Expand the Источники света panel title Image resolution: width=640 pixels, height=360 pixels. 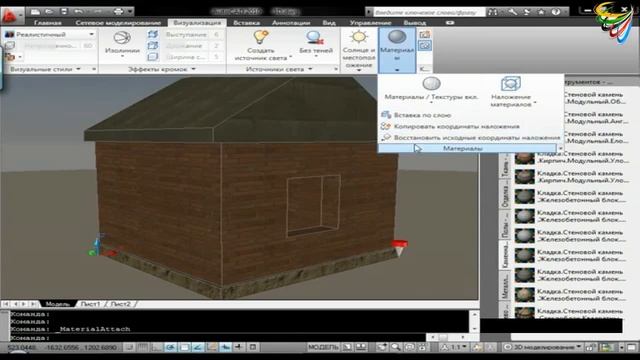279,69
